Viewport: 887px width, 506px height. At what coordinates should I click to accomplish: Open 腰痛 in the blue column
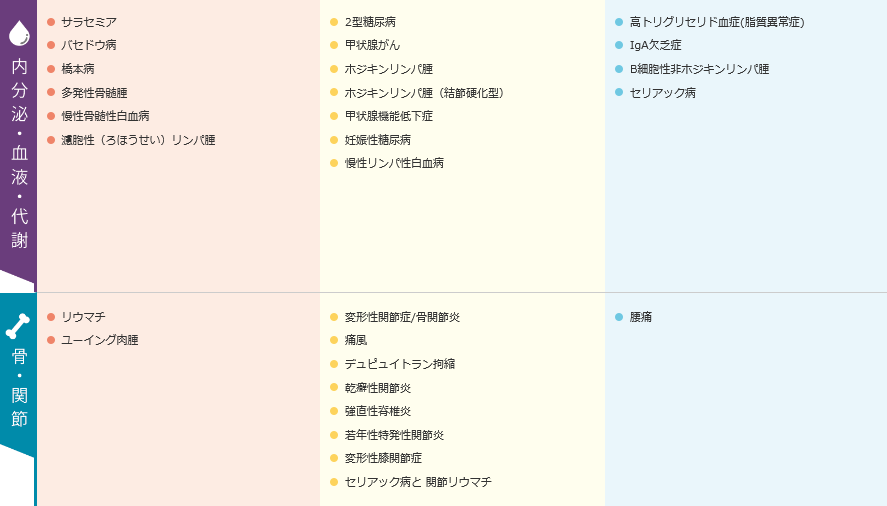[641, 317]
